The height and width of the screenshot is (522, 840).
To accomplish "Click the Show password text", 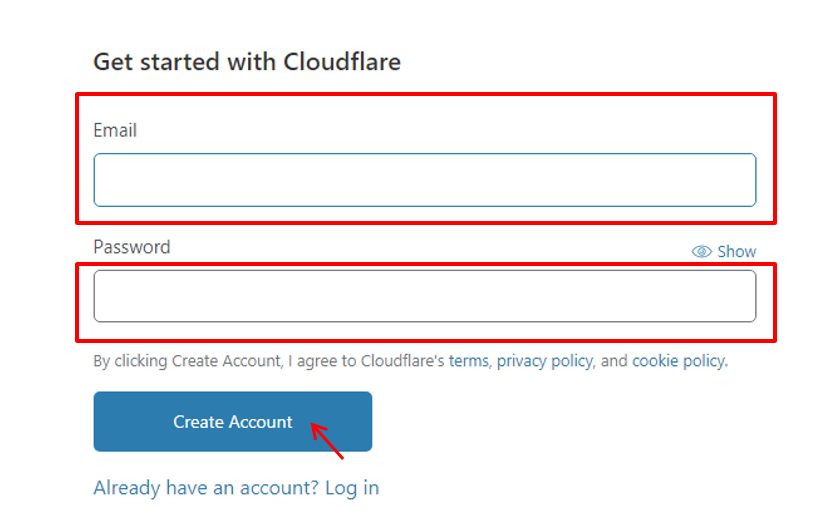I will click(x=737, y=251).
